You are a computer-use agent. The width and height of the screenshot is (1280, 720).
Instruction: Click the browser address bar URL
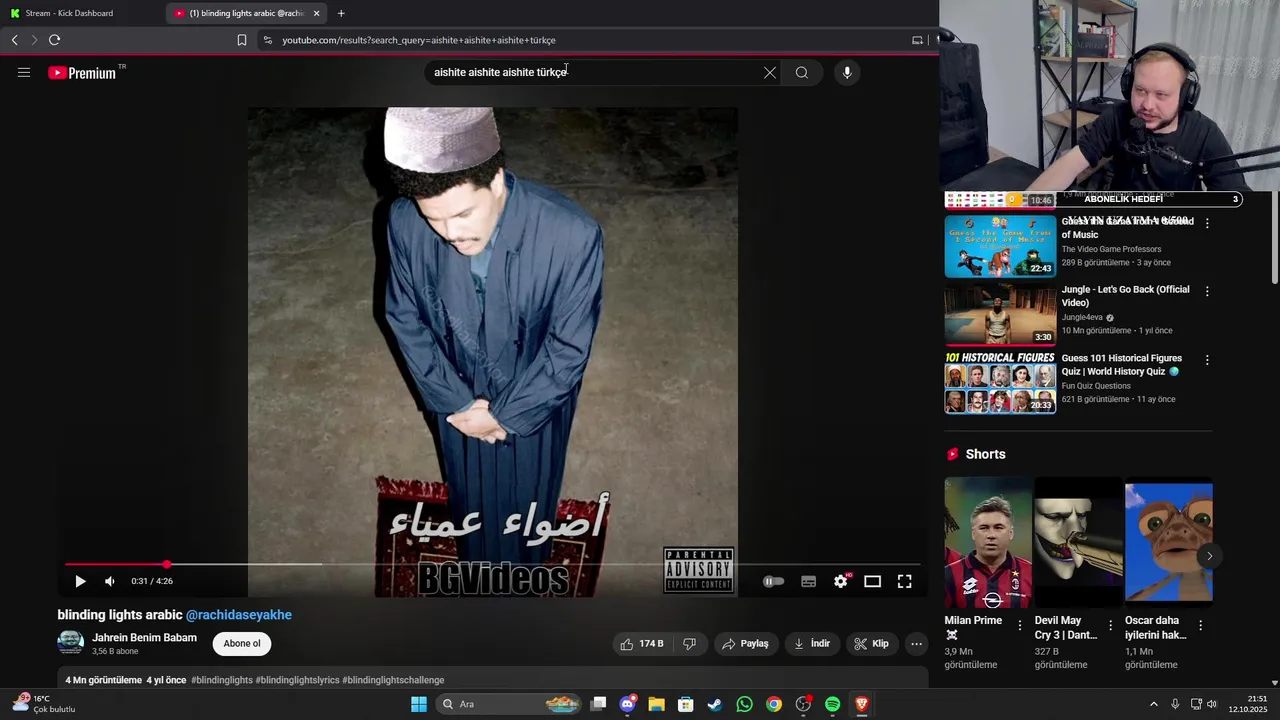pos(419,40)
